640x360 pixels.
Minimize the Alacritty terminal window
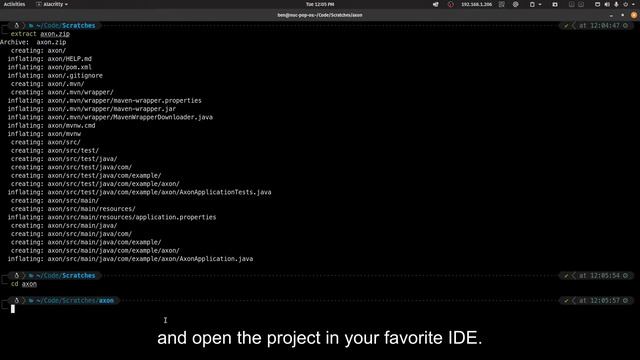click(611, 16)
